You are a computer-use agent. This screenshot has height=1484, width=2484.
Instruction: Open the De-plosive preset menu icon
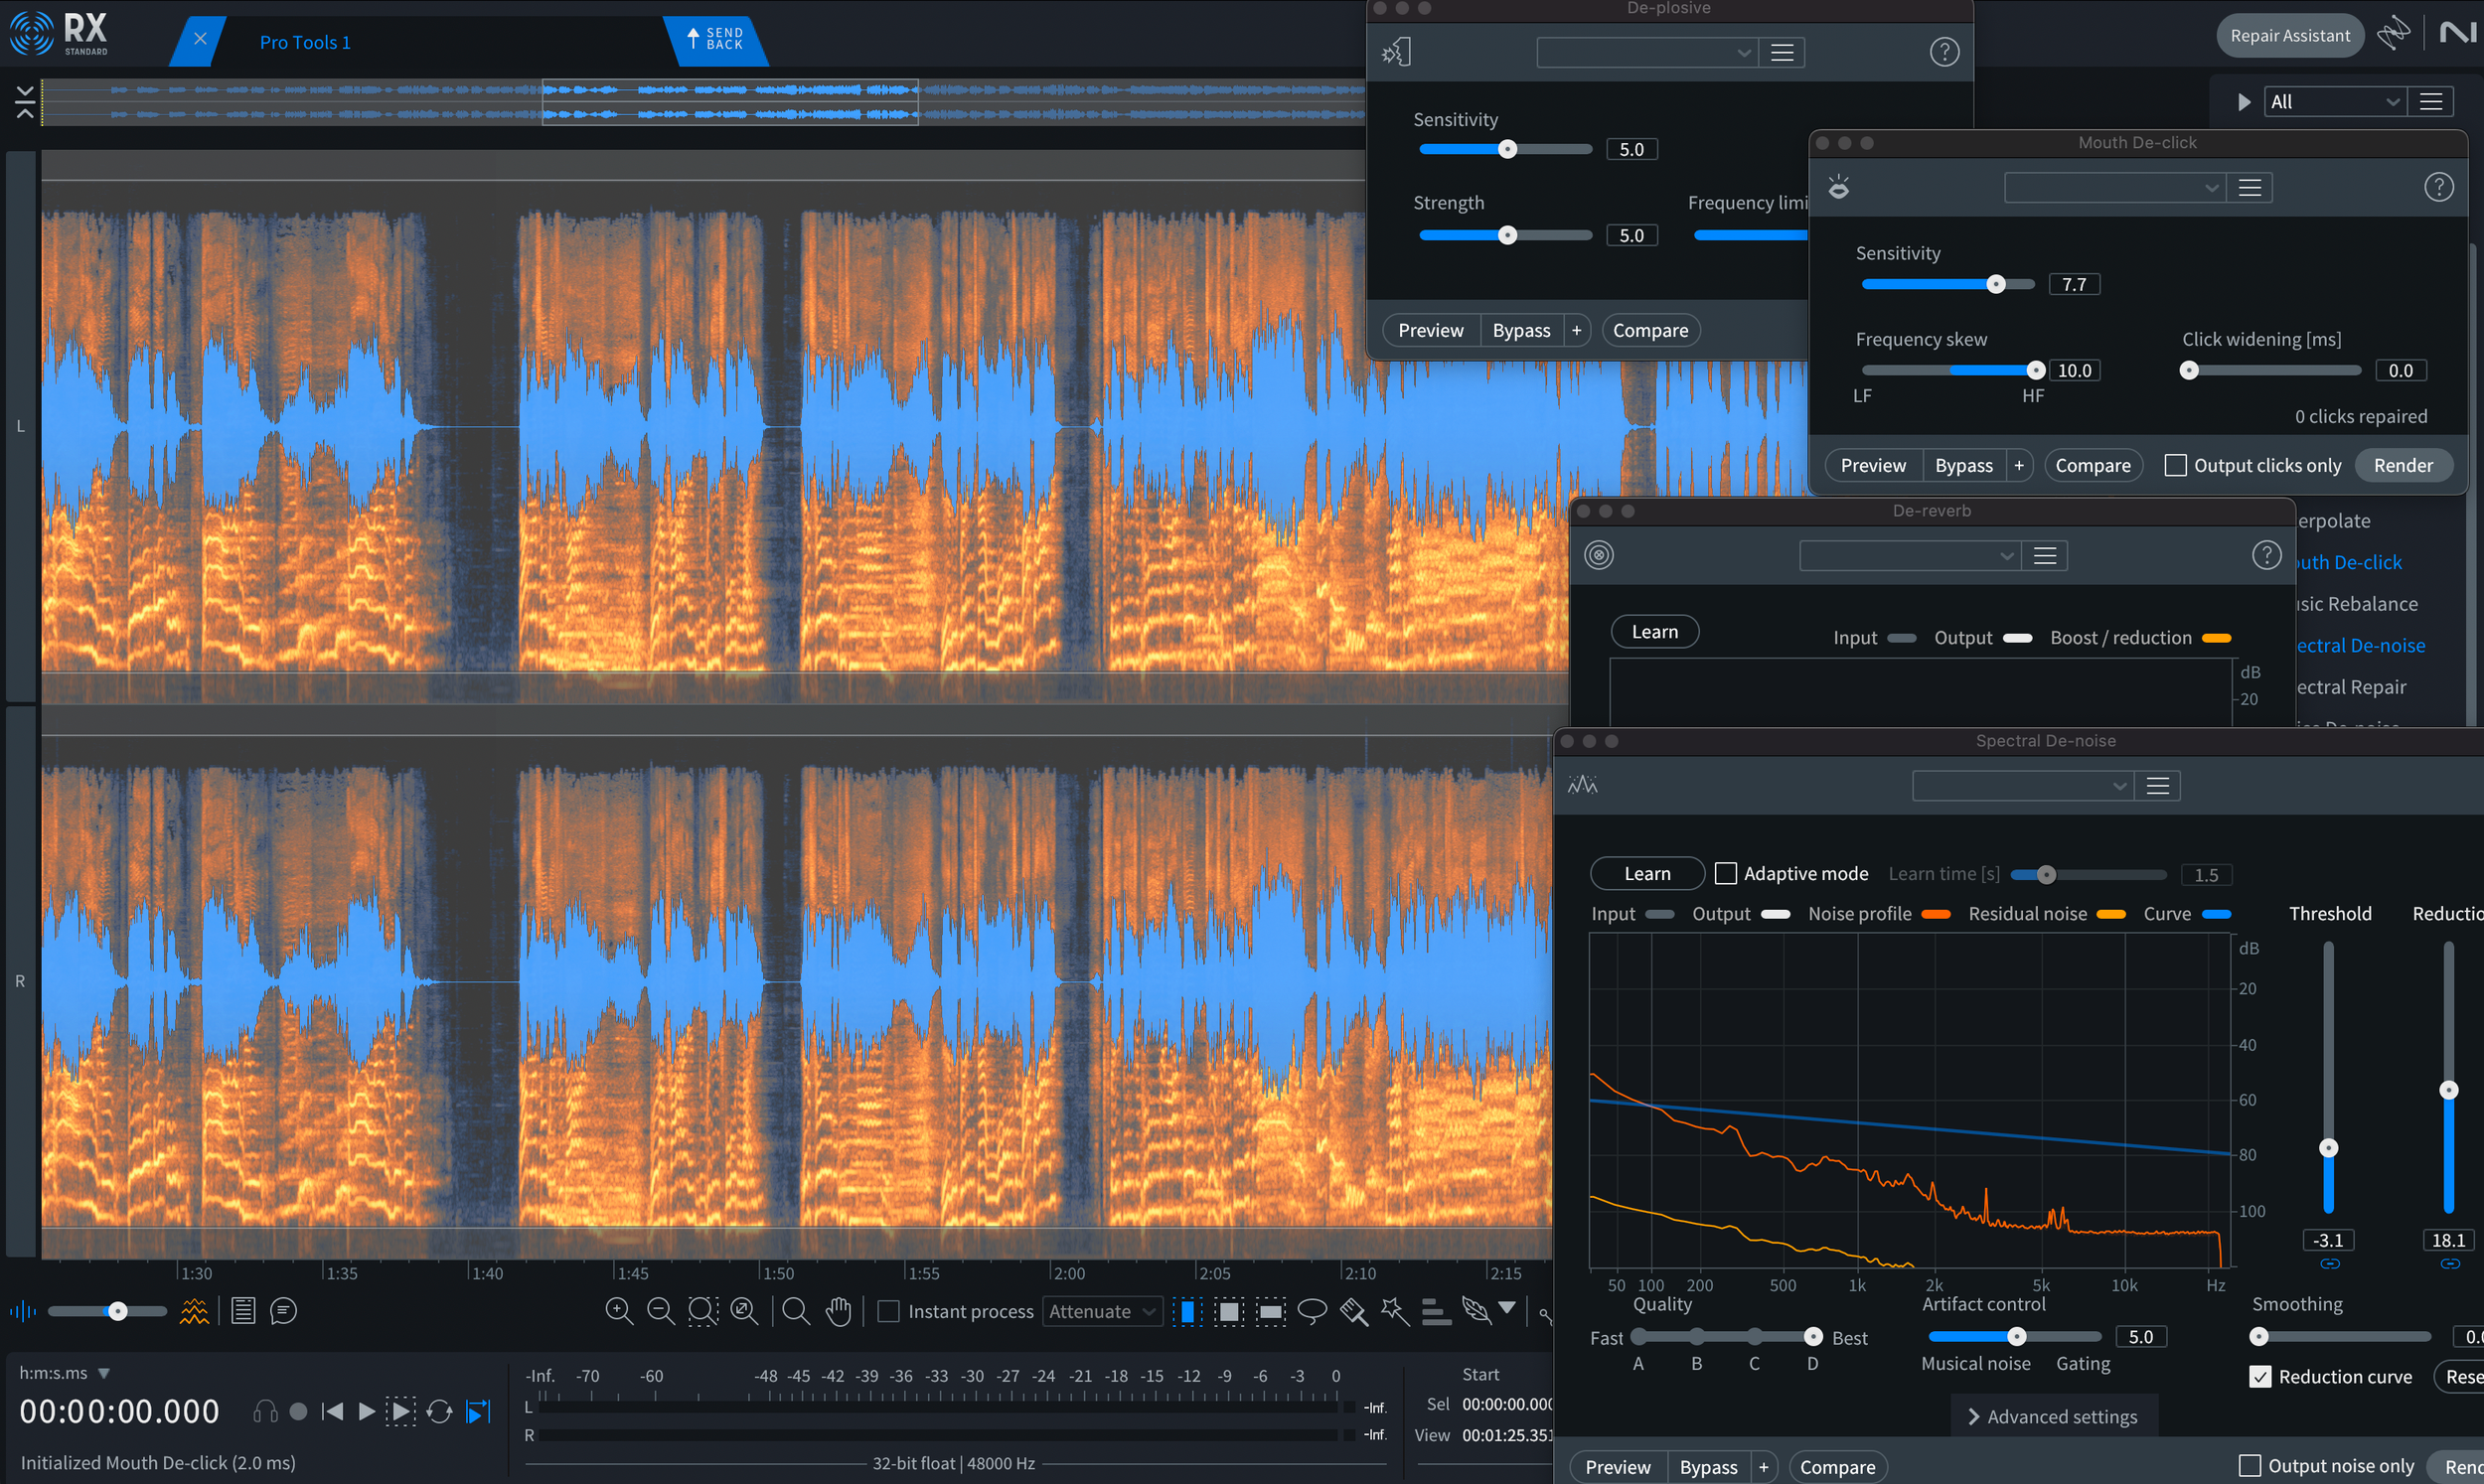point(1782,52)
